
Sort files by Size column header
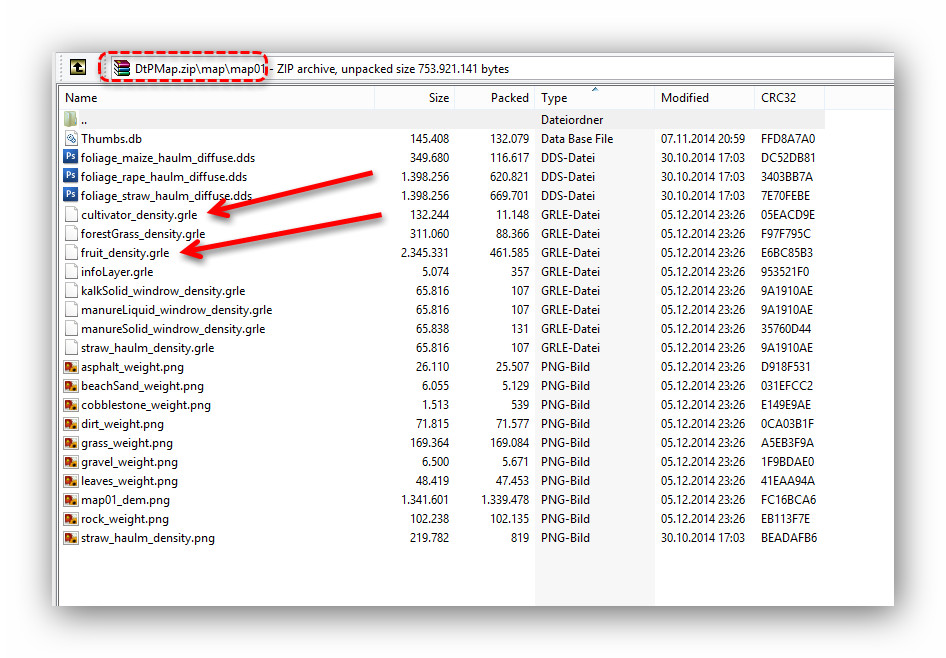pos(438,98)
